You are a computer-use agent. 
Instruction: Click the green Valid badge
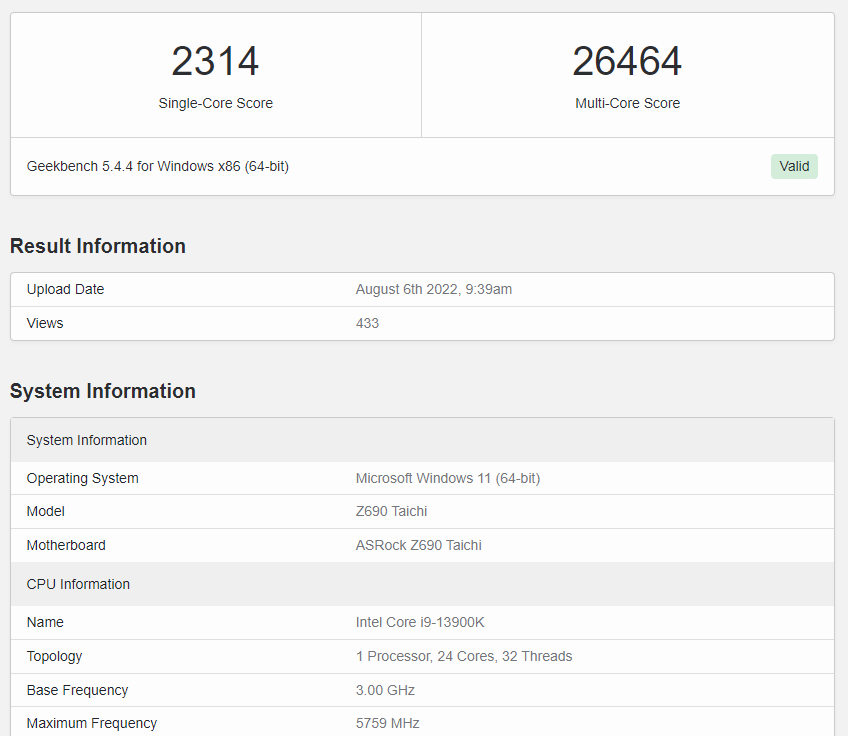pos(794,166)
